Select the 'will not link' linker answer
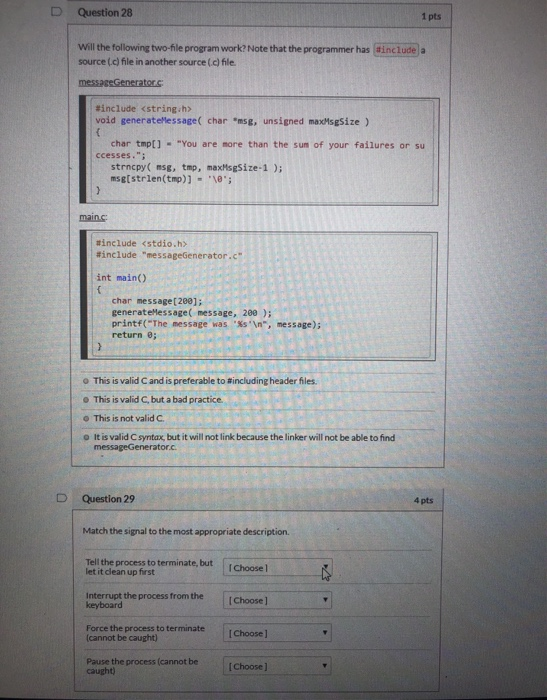The height and width of the screenshot is (700, 547). coord(86,438)
